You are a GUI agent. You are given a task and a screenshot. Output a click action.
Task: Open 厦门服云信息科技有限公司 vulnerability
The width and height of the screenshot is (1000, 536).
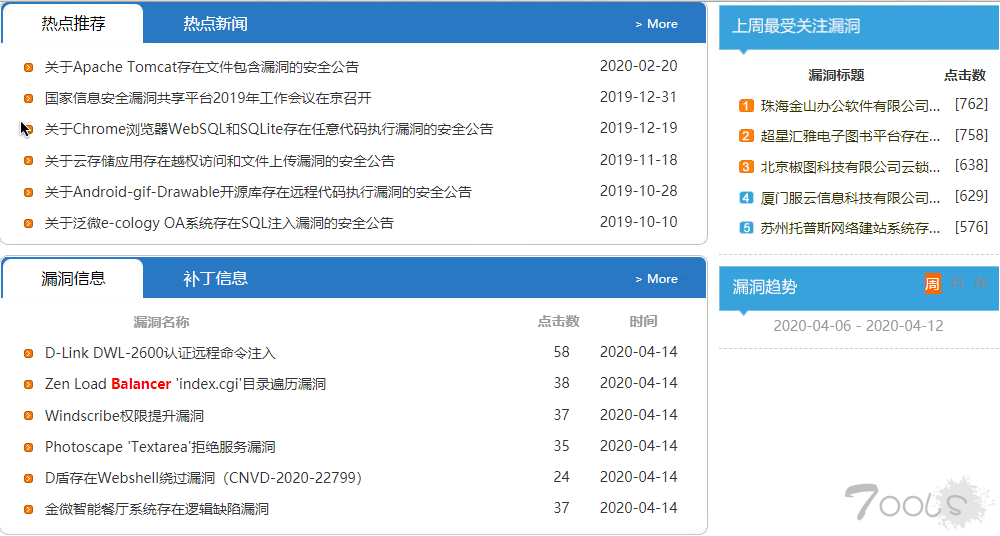[x=850, y=198]
